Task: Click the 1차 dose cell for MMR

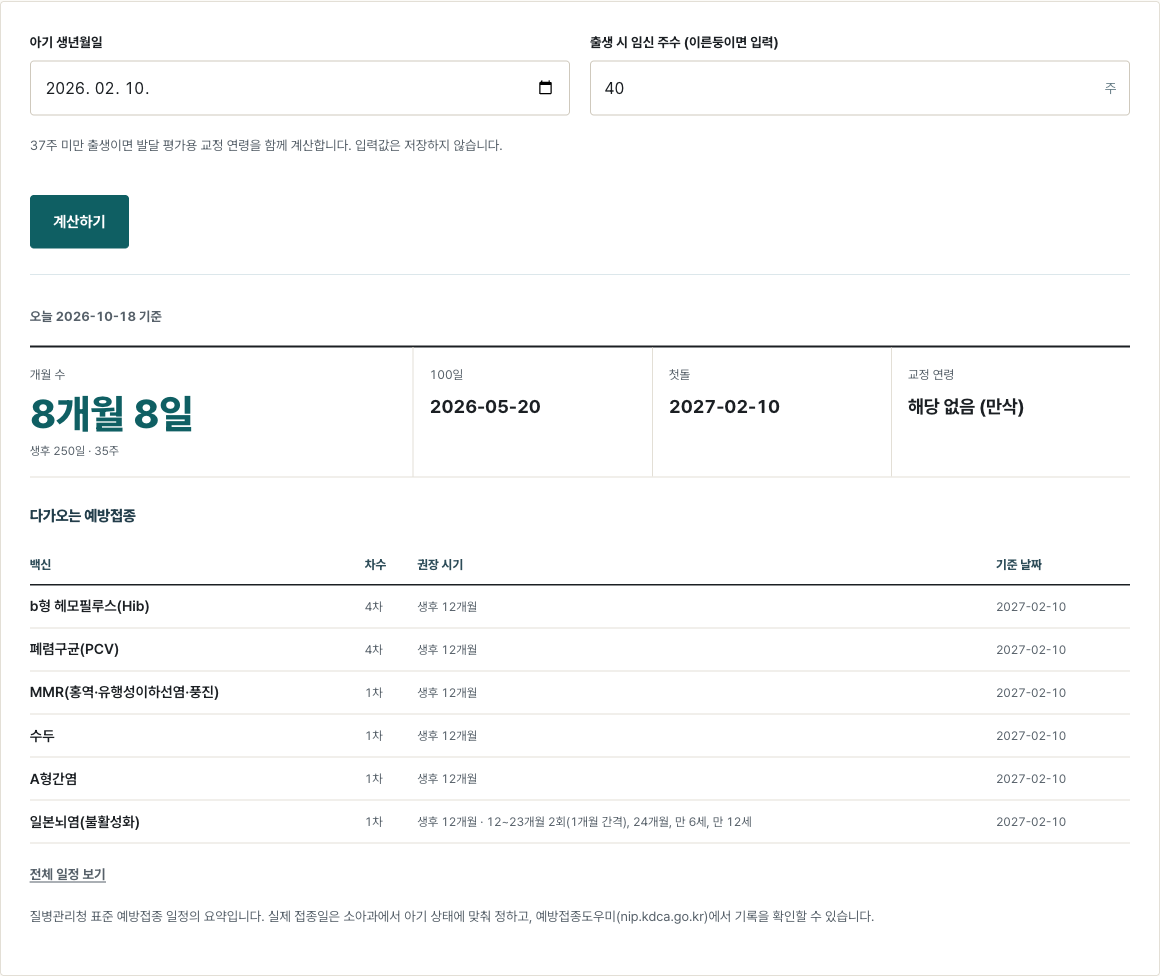Action: coord(374,693)
